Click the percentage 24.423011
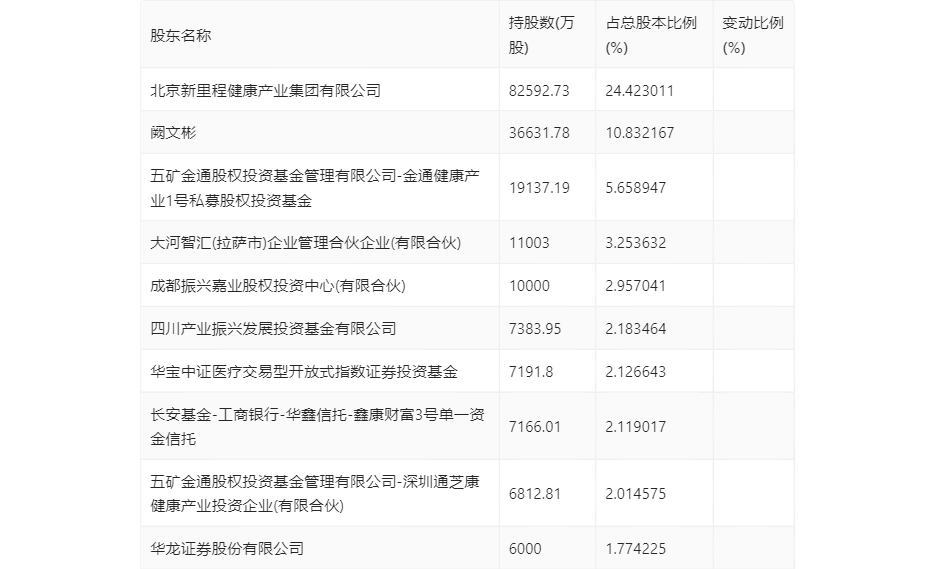Viewport: 935px width, 569px height. (x=639, y=91)
